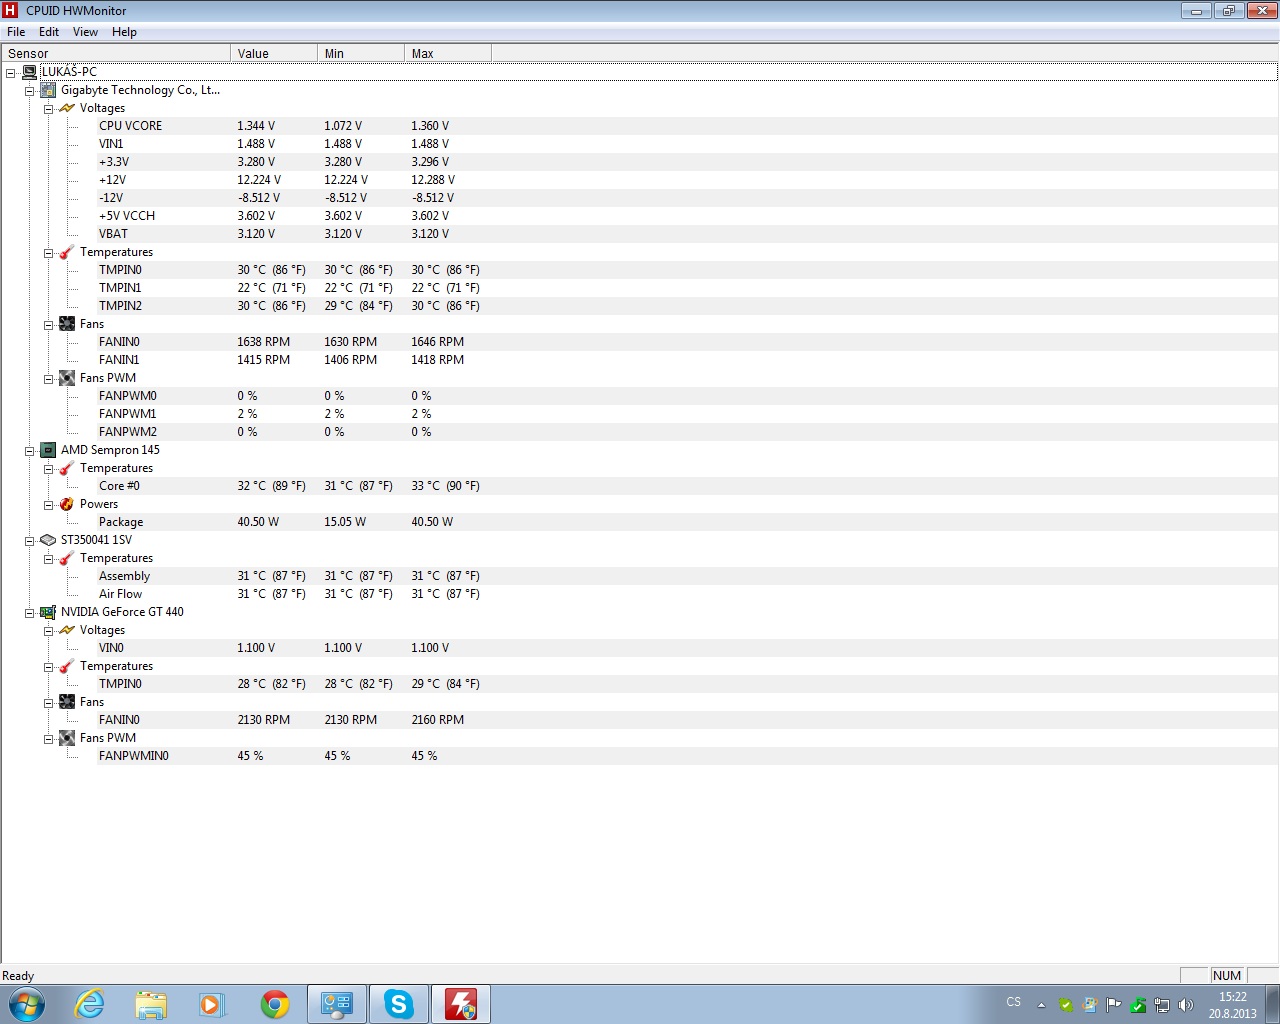Collapse the motherboard Temperatures group
This screenshot has height=1024, width=1280.
pyautogui.click(x=48, y=253)
